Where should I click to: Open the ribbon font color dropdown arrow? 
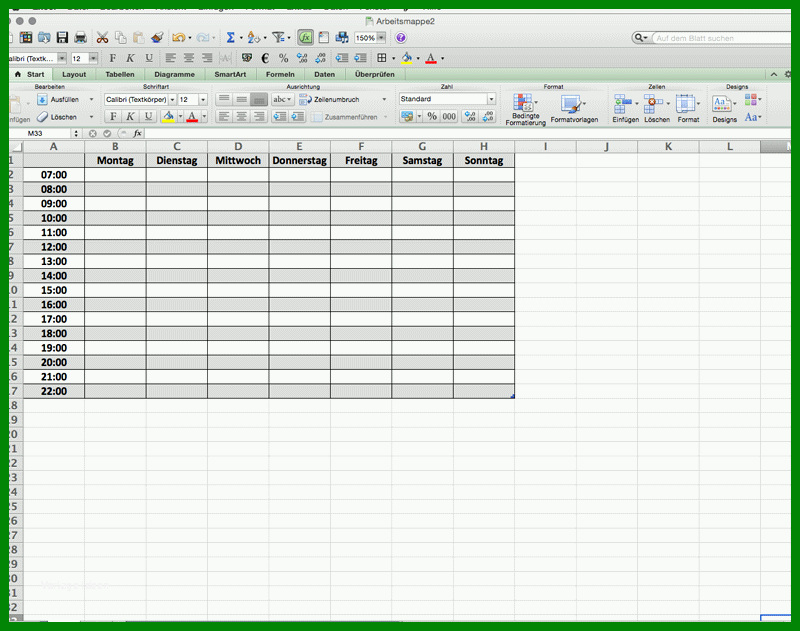pyautogui.click(x=204, y=117)
